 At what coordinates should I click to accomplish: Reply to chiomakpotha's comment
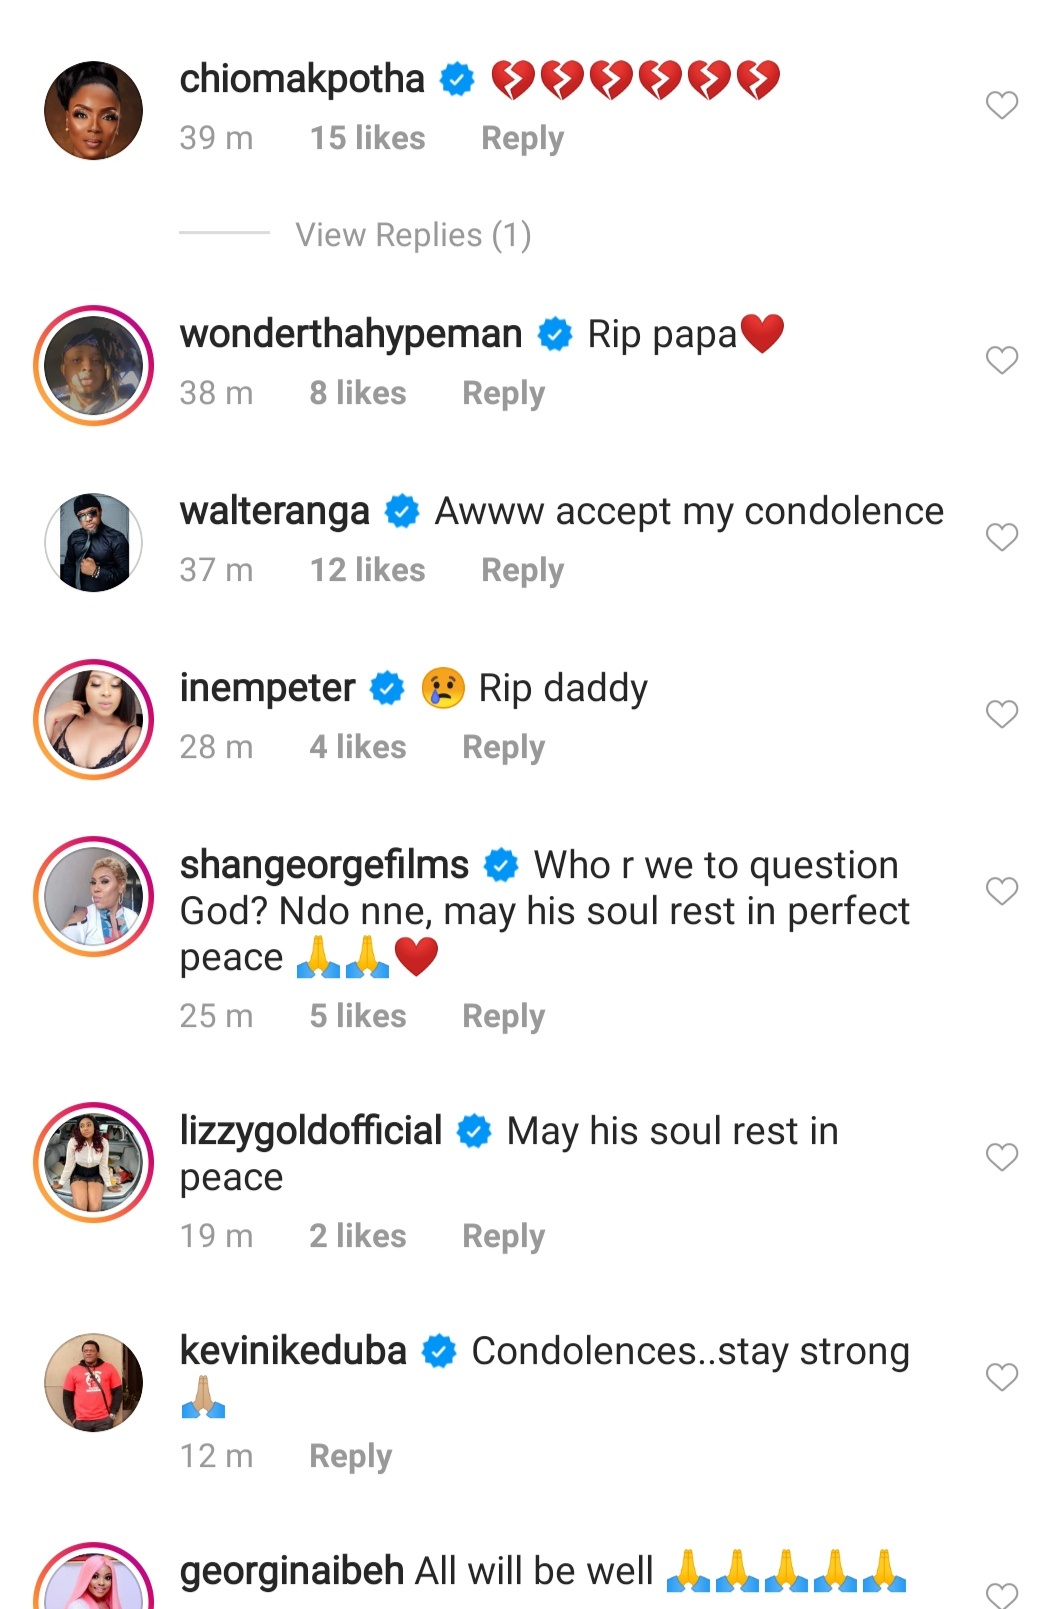point(522,138)
